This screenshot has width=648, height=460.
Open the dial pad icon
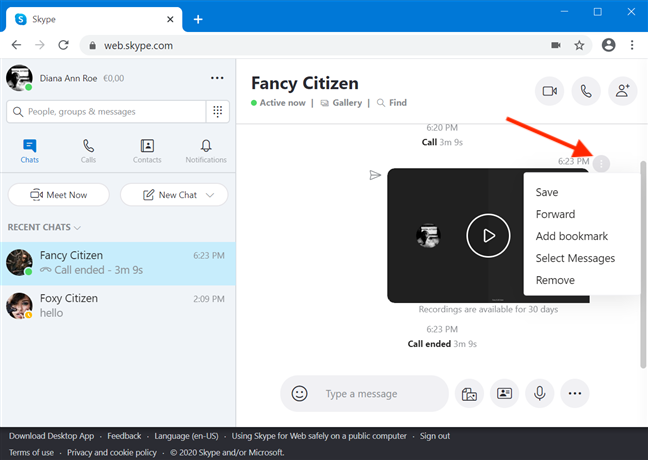coord(217,112)
